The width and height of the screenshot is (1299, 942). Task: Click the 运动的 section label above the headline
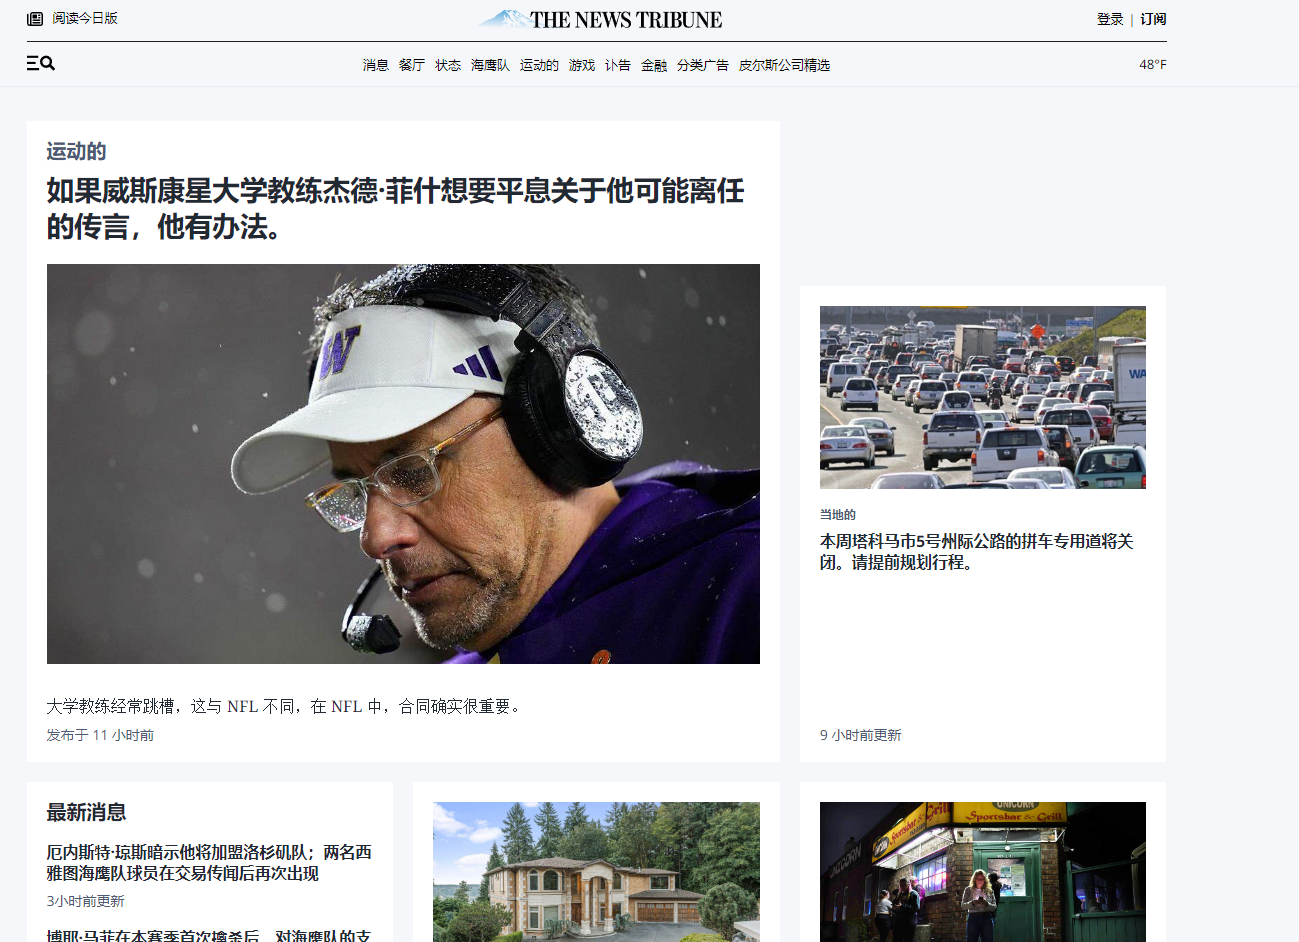pos(74,151)
